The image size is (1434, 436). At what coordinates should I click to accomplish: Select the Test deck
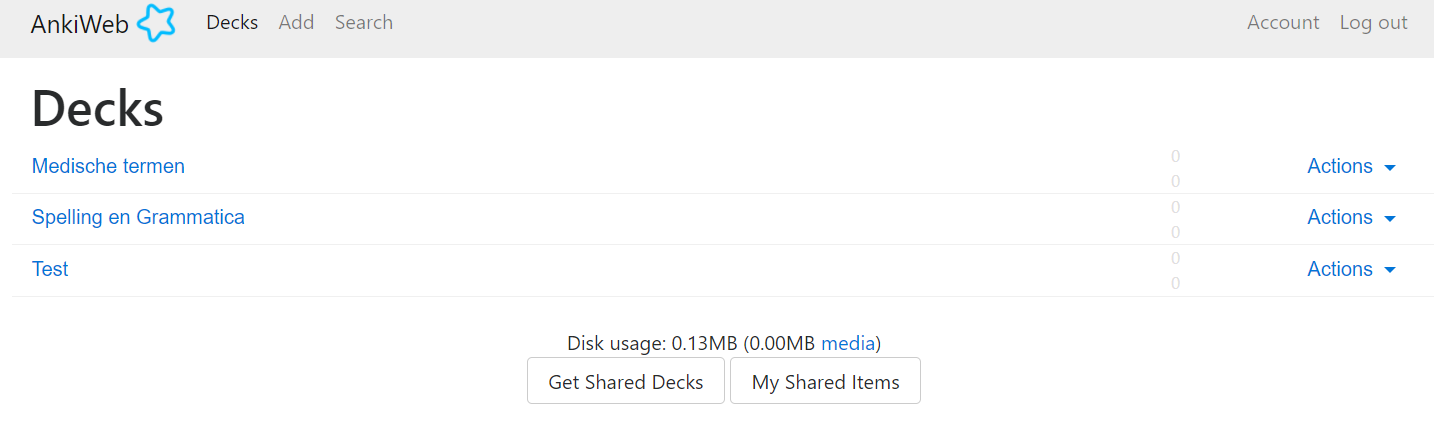tap(50, 269)
